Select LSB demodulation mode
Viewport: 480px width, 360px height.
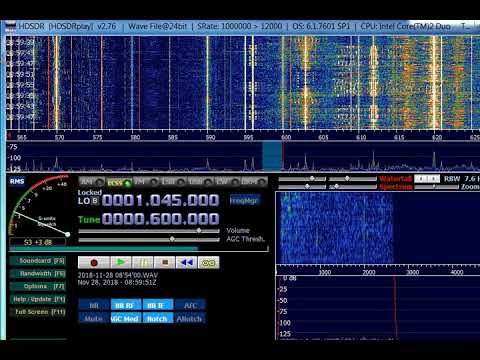[173, 182]
